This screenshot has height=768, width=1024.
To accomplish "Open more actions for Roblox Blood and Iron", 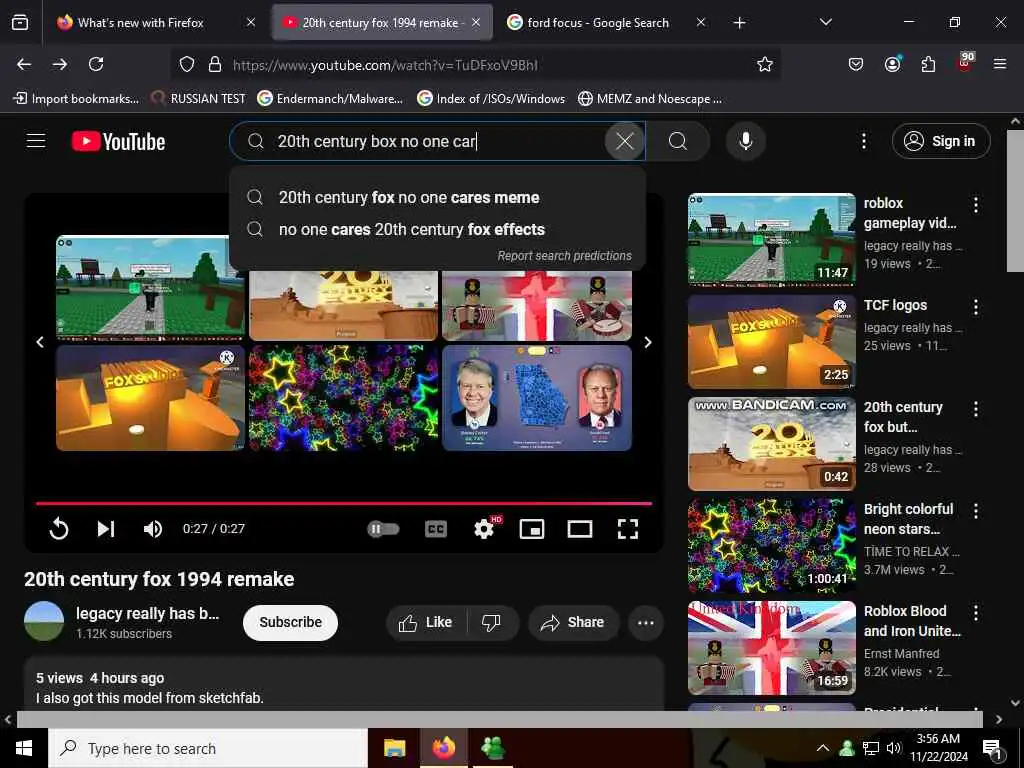I will pos(976,612).
